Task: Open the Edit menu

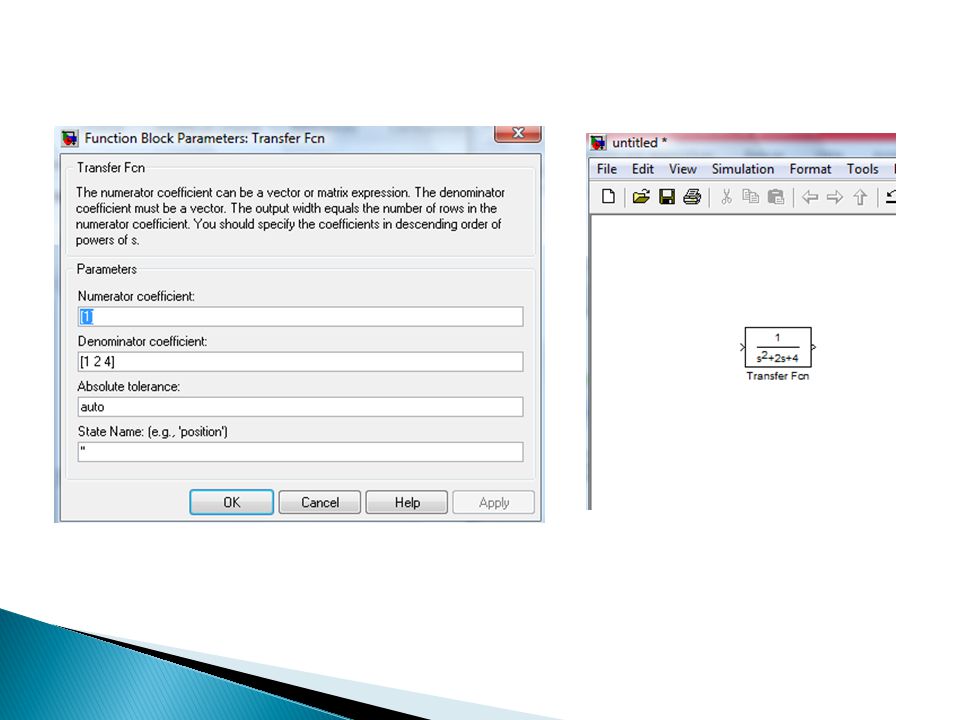Action: coord(643,169)
